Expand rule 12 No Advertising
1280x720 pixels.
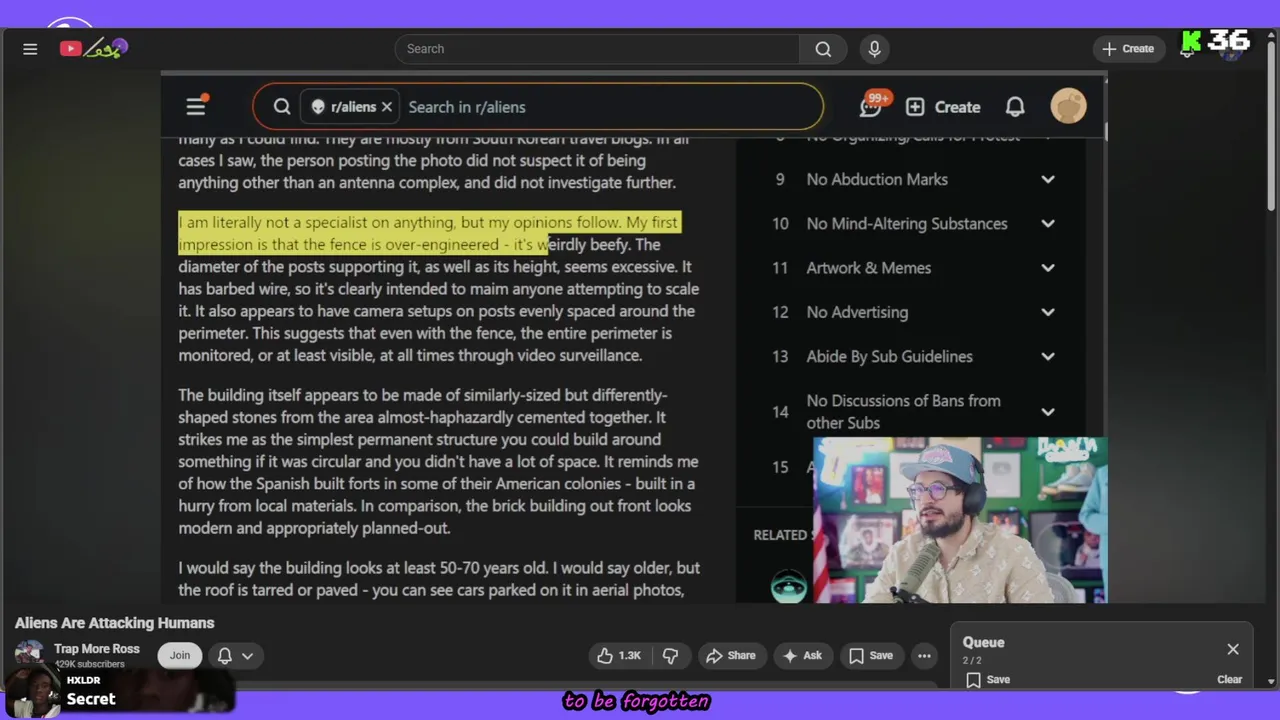pyautogui.click(x=1048, y=312)
